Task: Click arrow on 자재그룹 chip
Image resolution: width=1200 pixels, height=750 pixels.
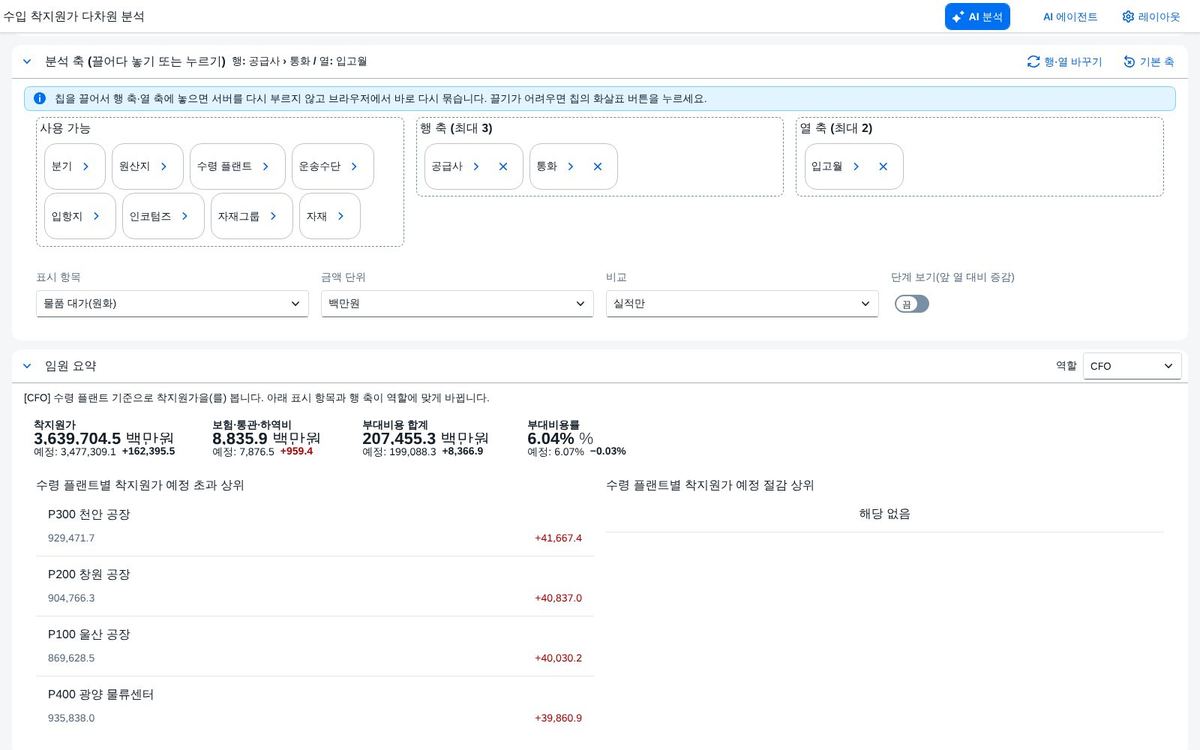Action: 273,216
